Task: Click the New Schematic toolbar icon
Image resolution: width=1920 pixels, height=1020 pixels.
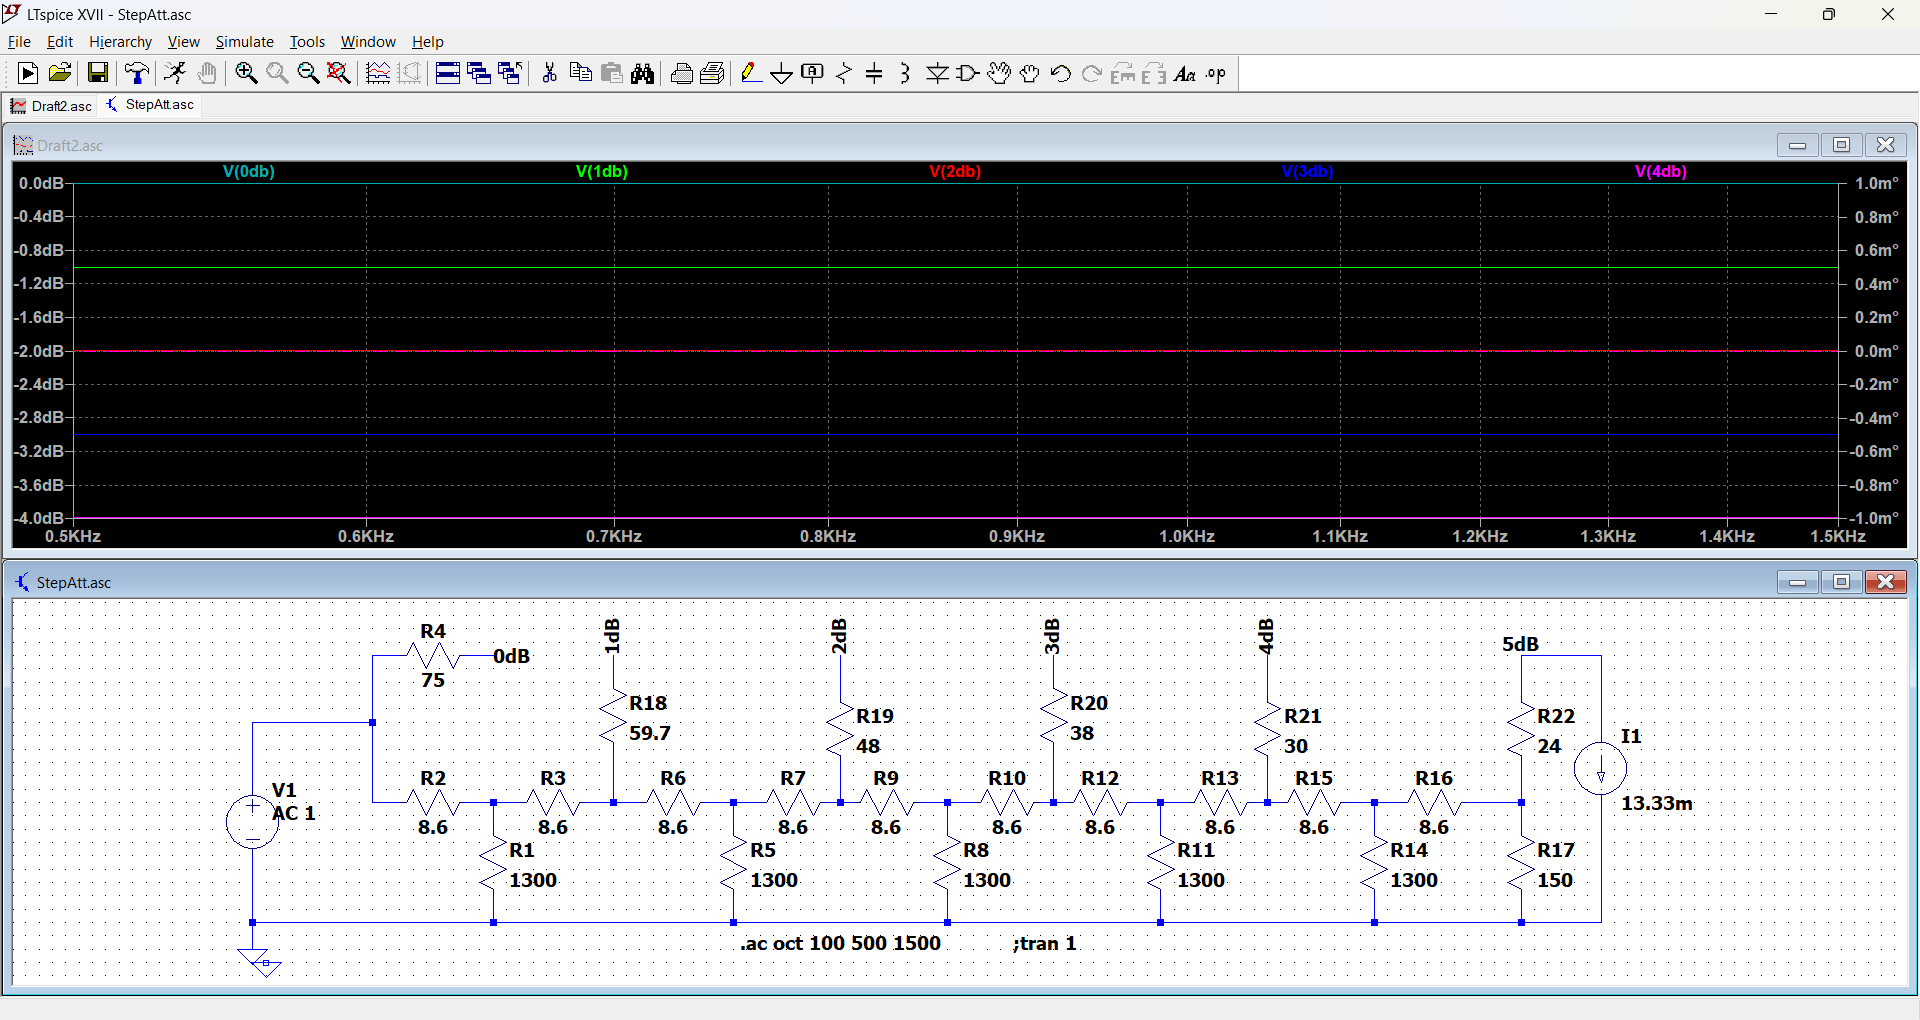Action: click(28, 73)
